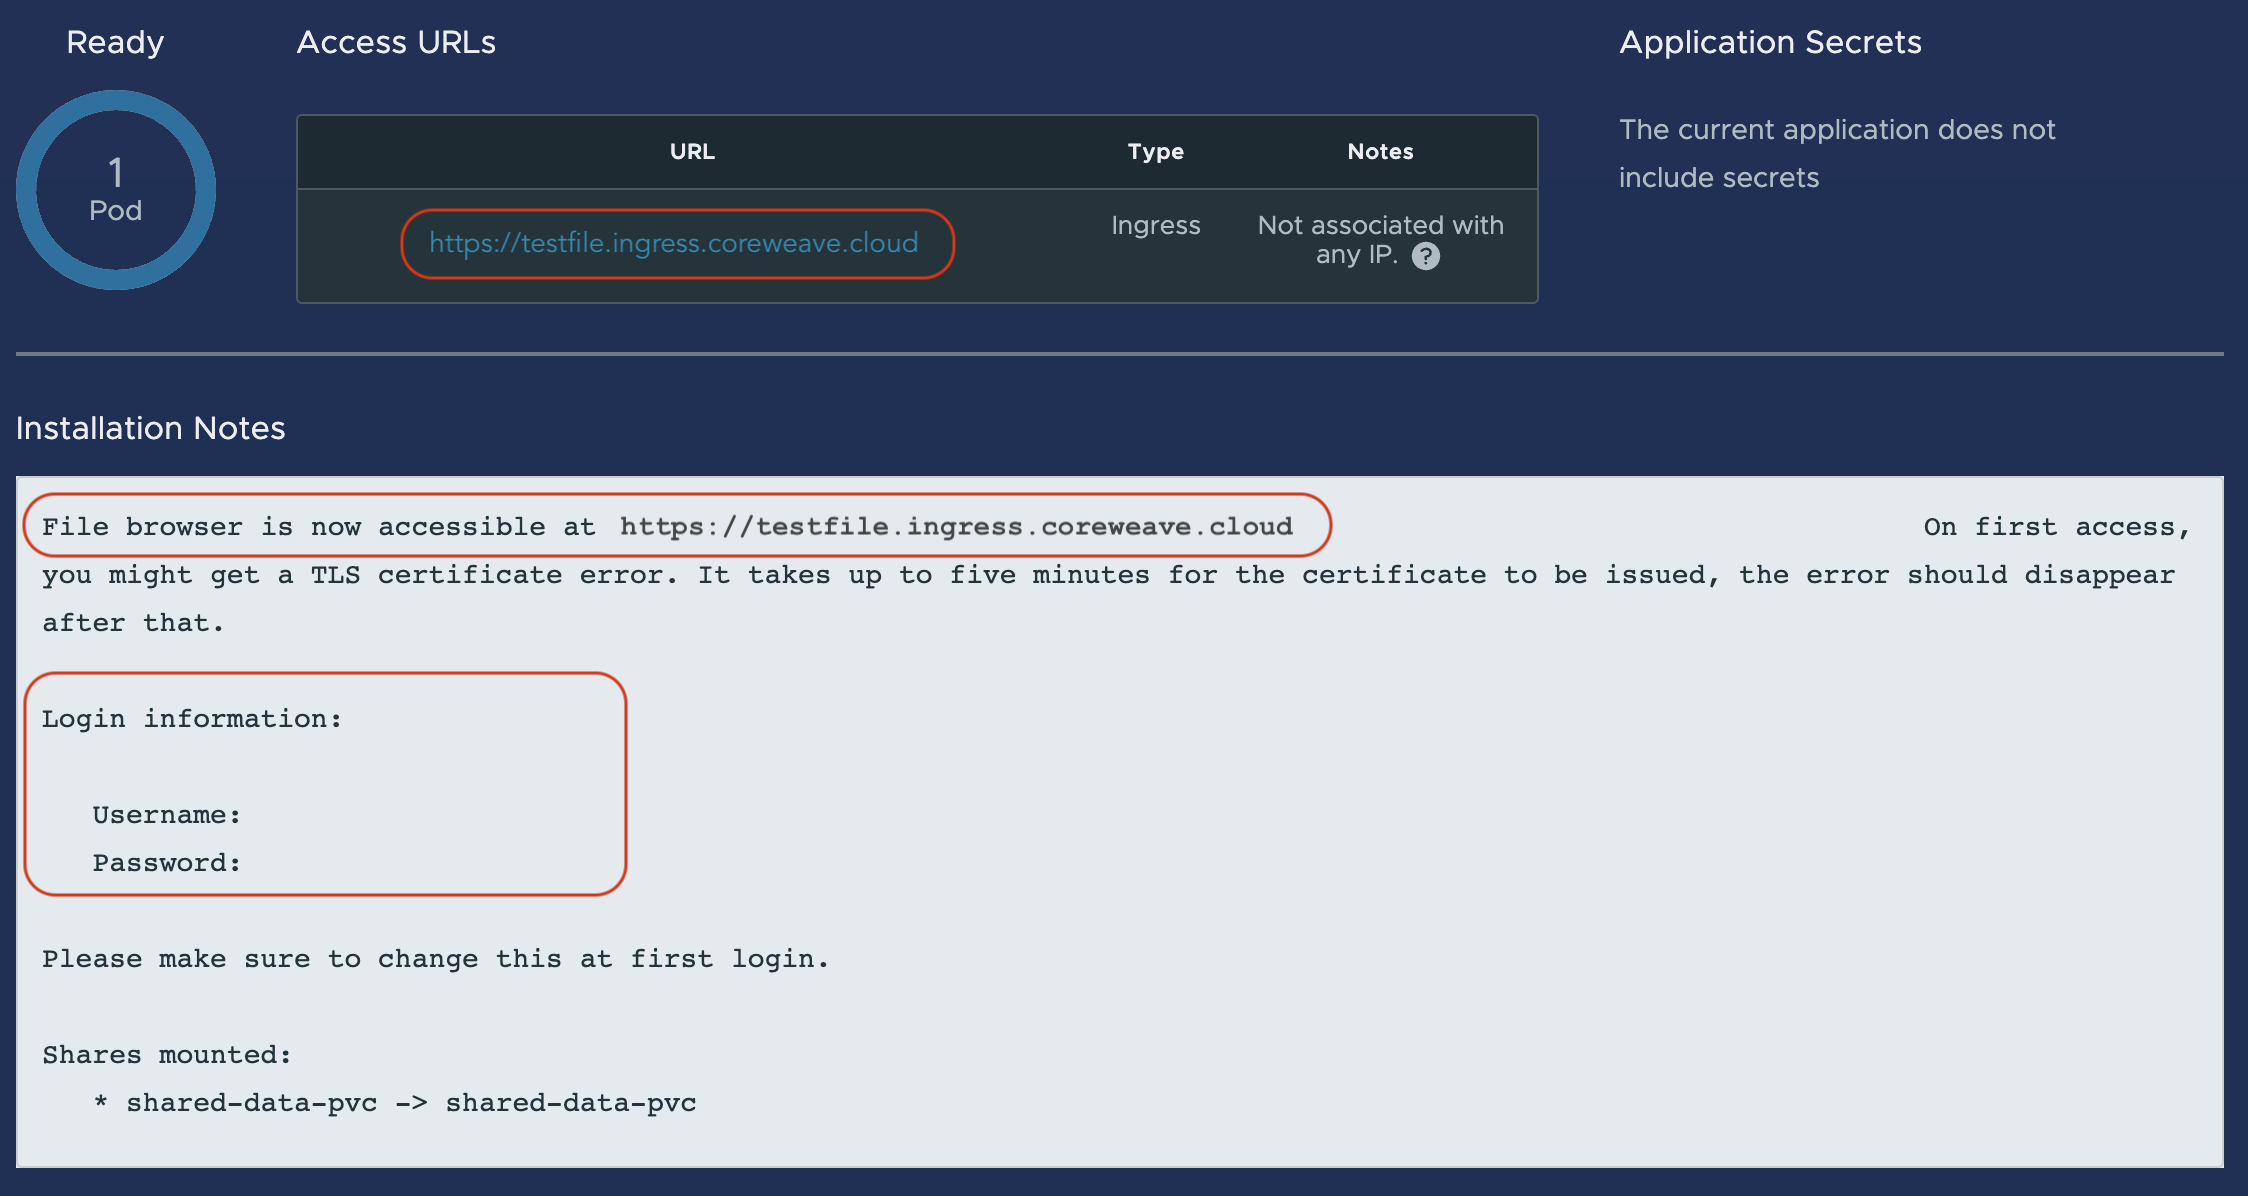The width and height of the screenshot is (2248, 1196).
Task: Select the URL column header
Action: 692,152
